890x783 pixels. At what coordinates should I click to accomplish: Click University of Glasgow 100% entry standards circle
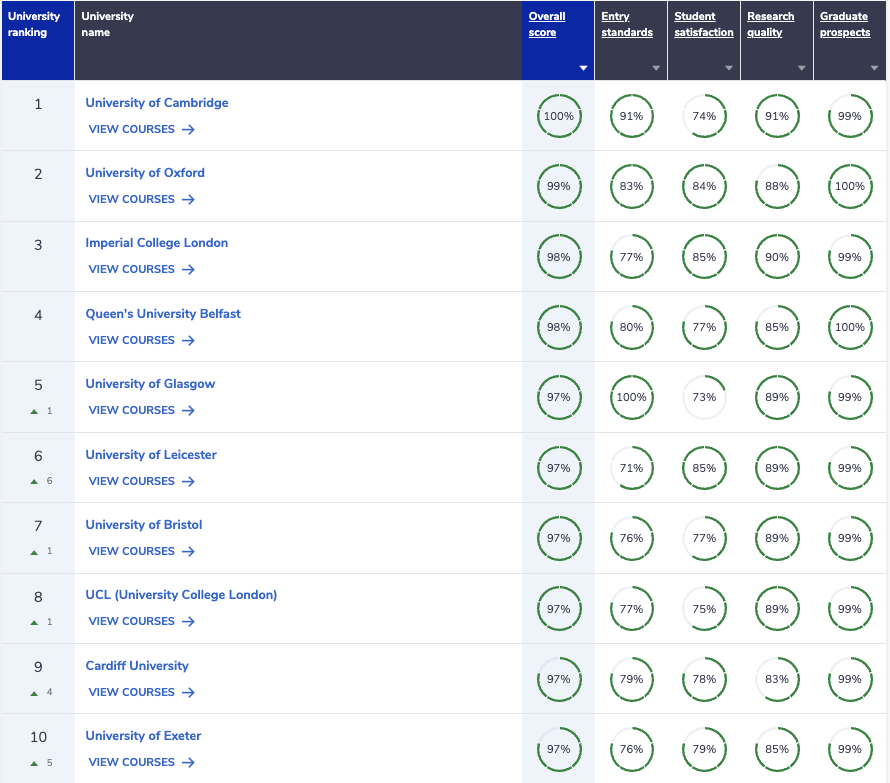631,397
